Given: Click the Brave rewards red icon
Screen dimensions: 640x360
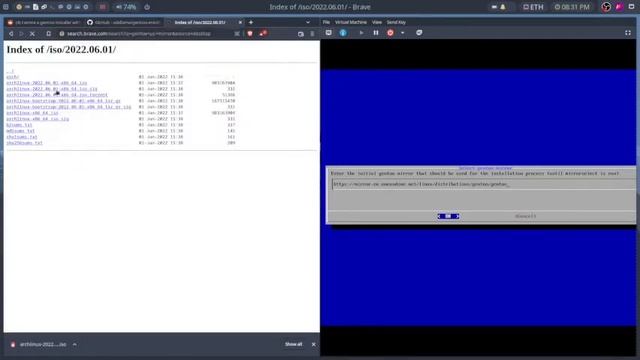Looking at the screenshot, I should click(263, 33).
